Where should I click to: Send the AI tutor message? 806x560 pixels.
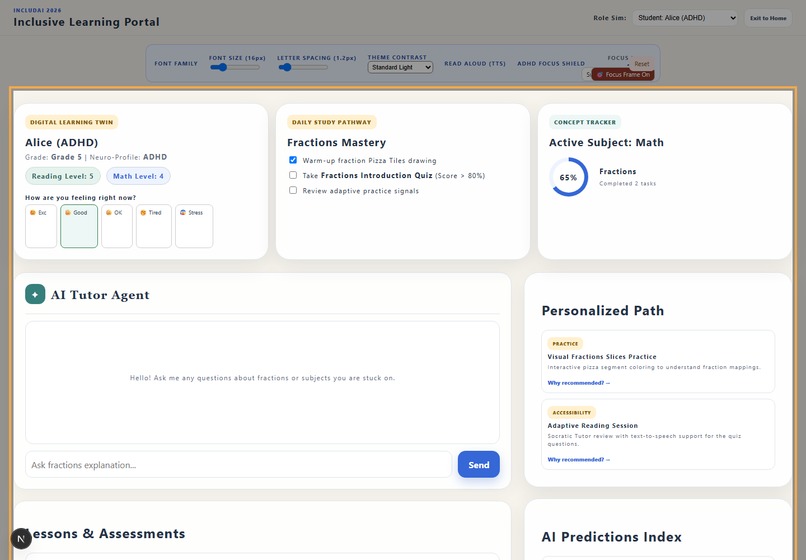479,464
